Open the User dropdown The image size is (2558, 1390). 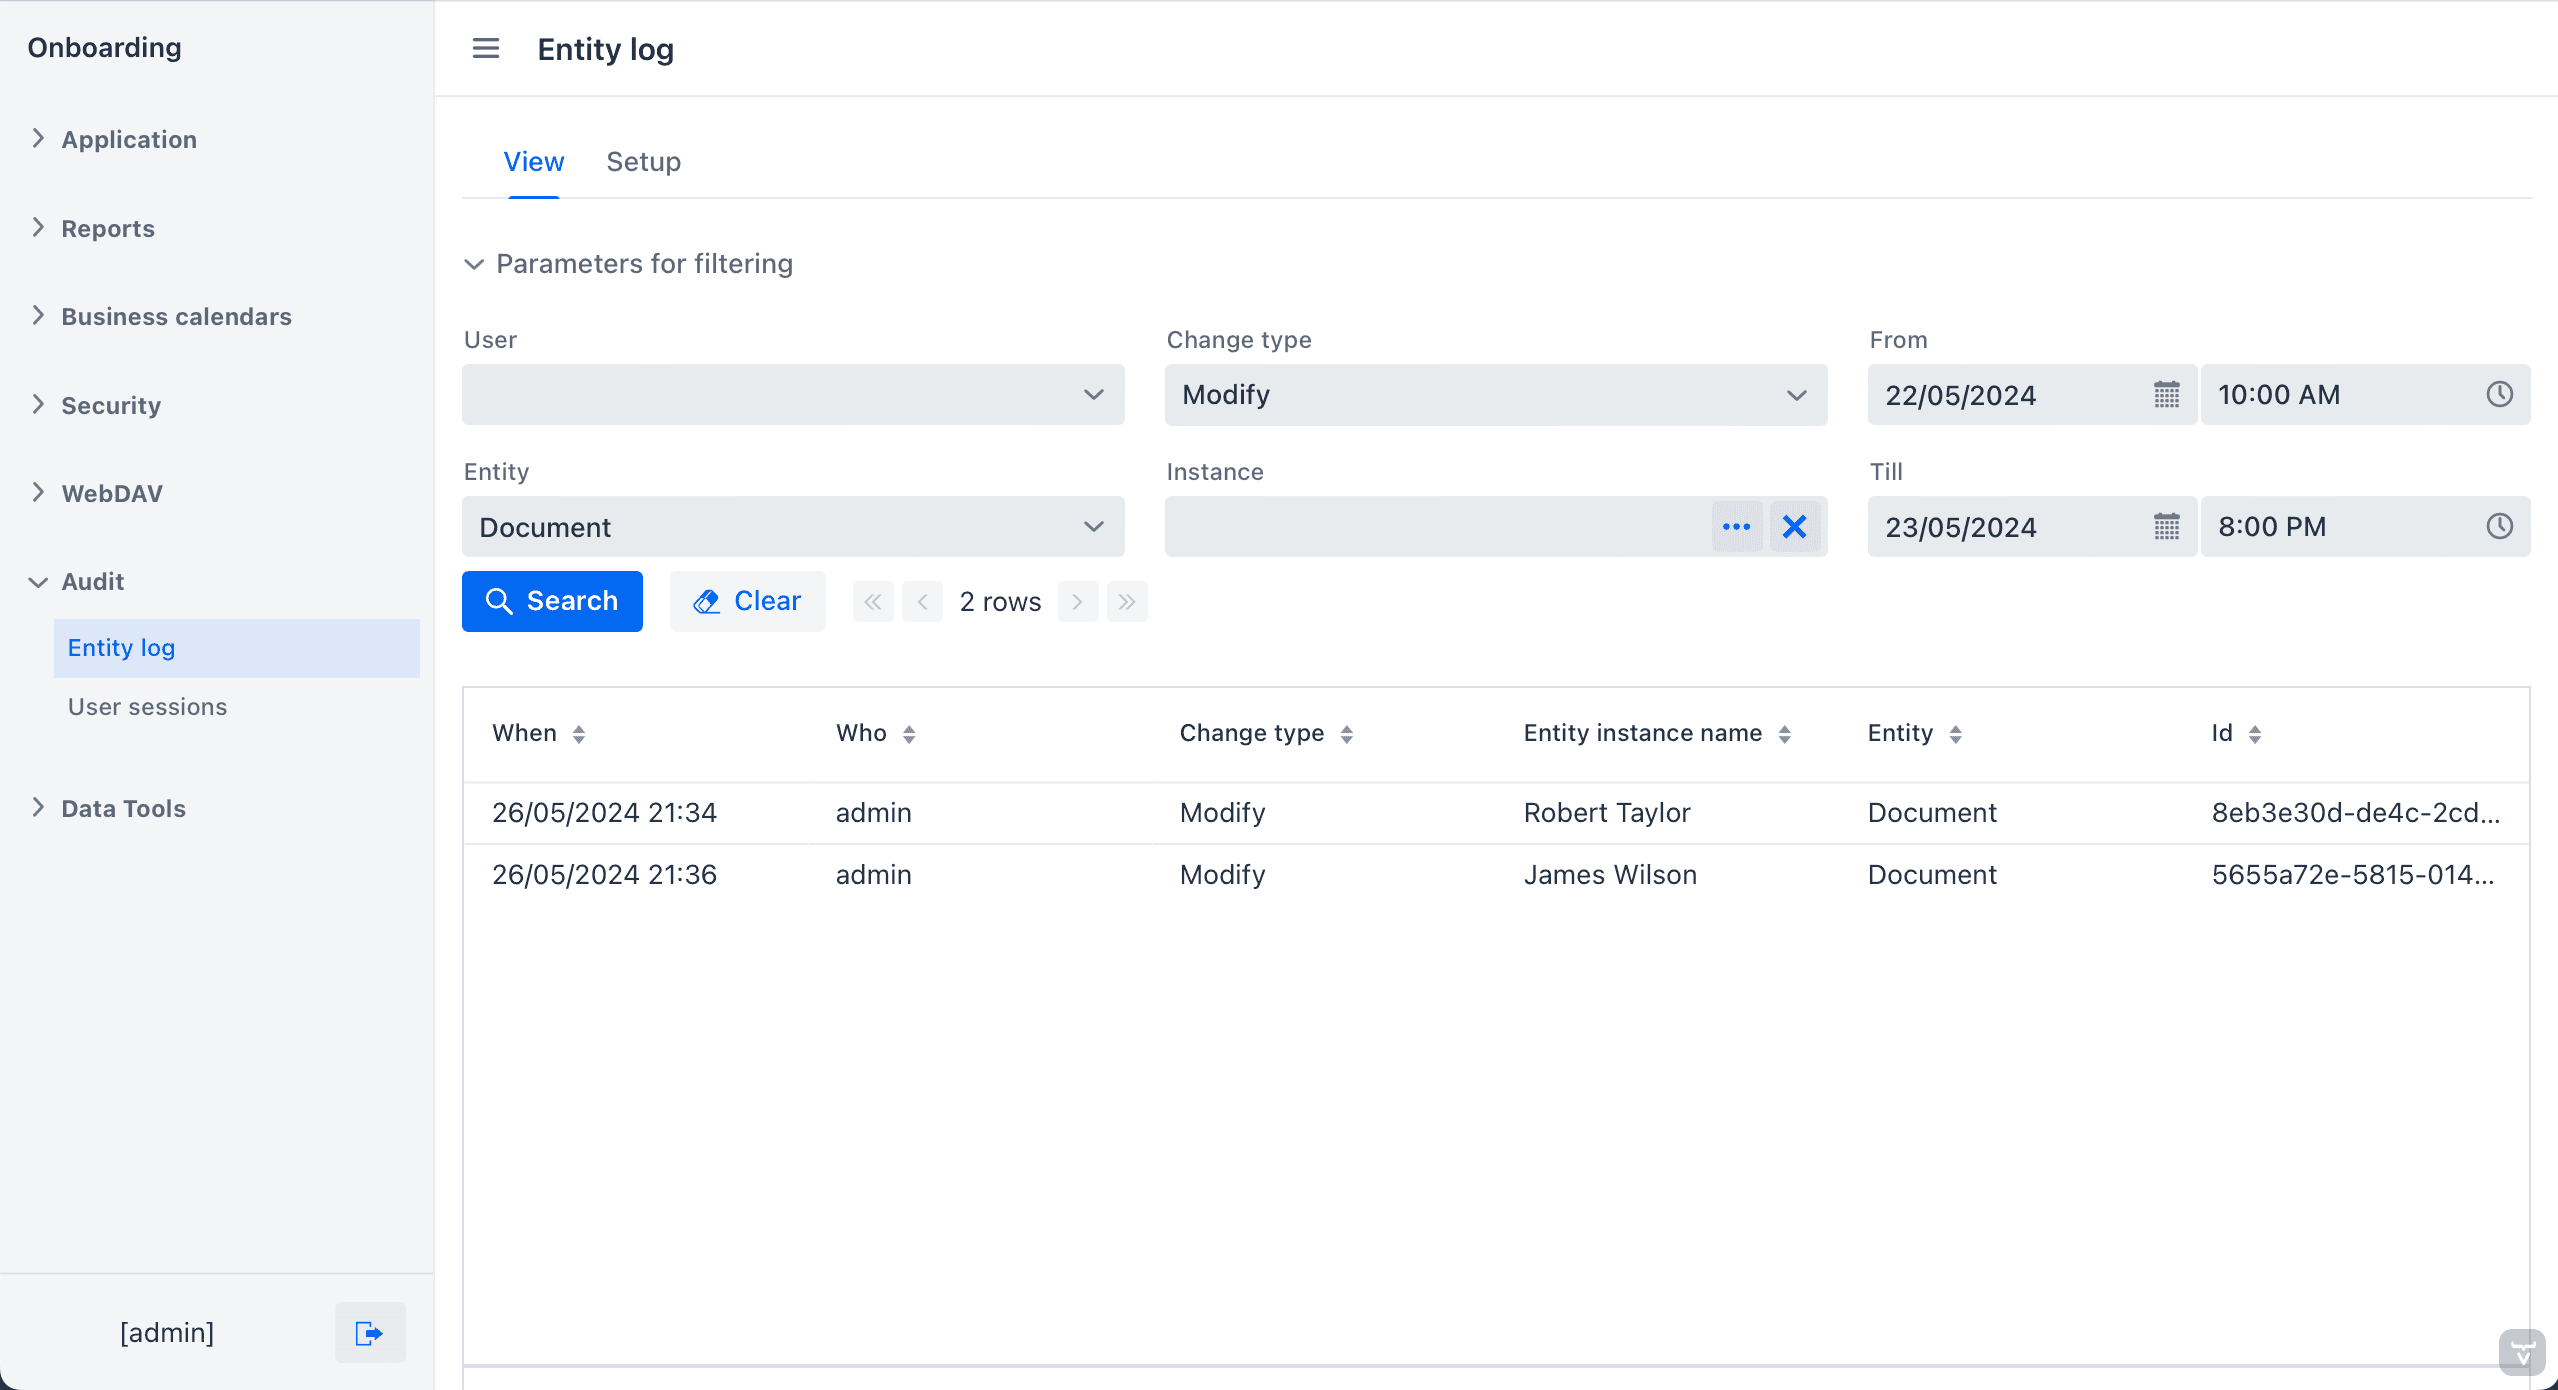click(x=792, y=395)
